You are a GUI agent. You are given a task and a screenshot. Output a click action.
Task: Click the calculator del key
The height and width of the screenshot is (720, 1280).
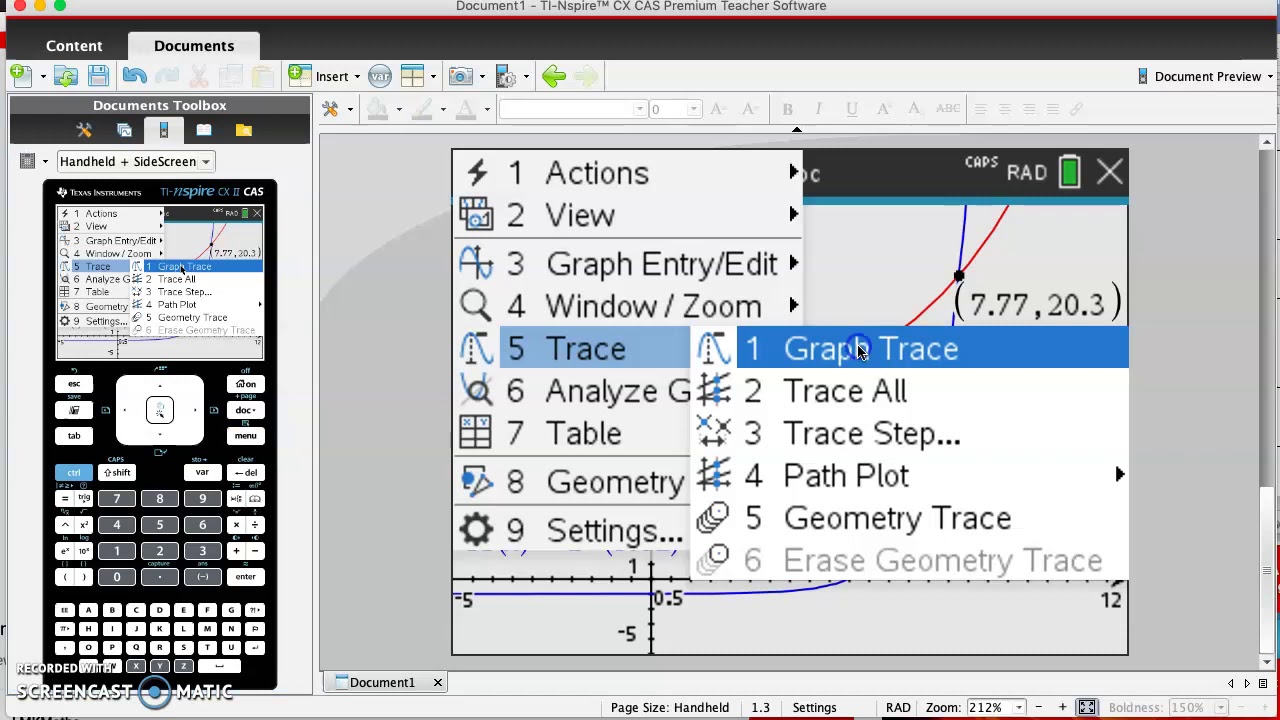click(245, 473)
